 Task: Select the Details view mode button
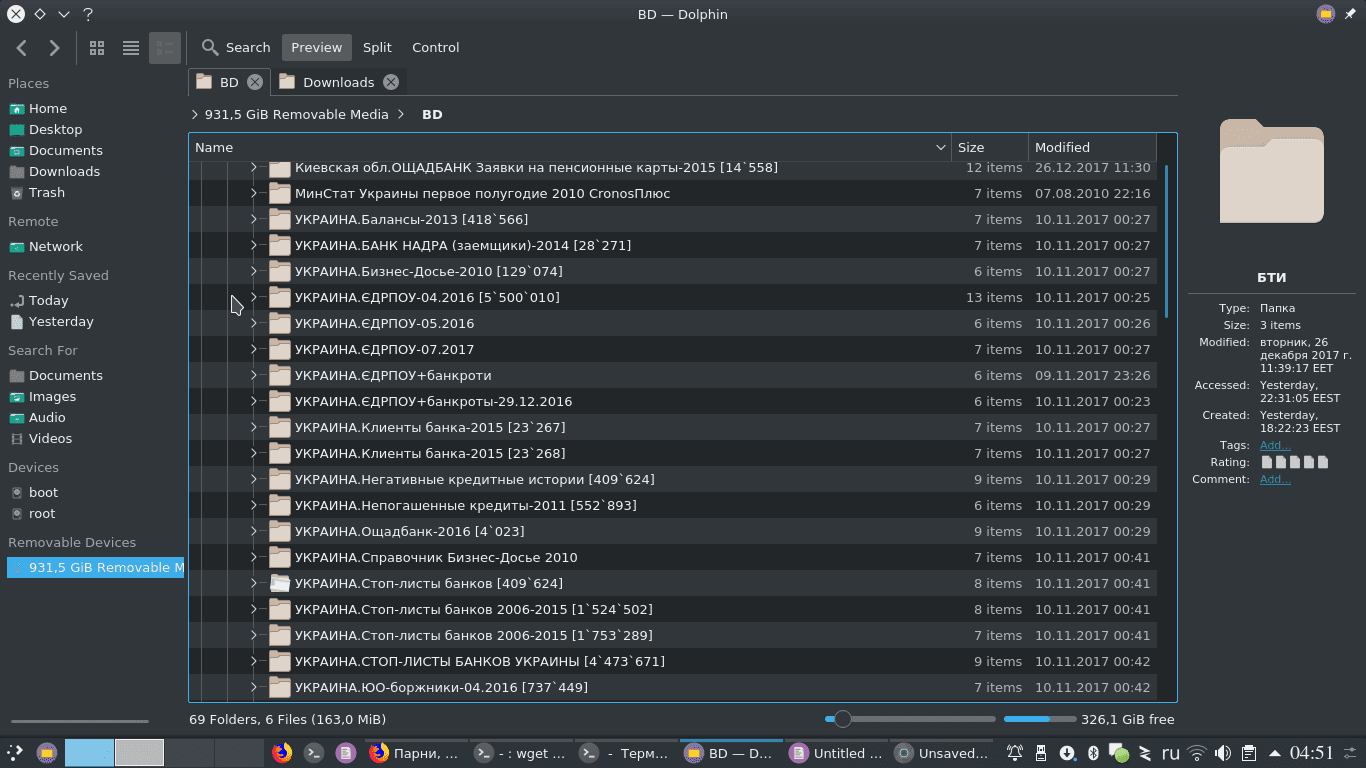coord(164,47)
